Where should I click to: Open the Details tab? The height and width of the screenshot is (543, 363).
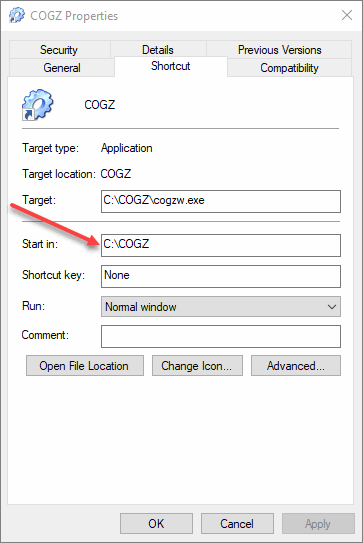coord(158,50)
